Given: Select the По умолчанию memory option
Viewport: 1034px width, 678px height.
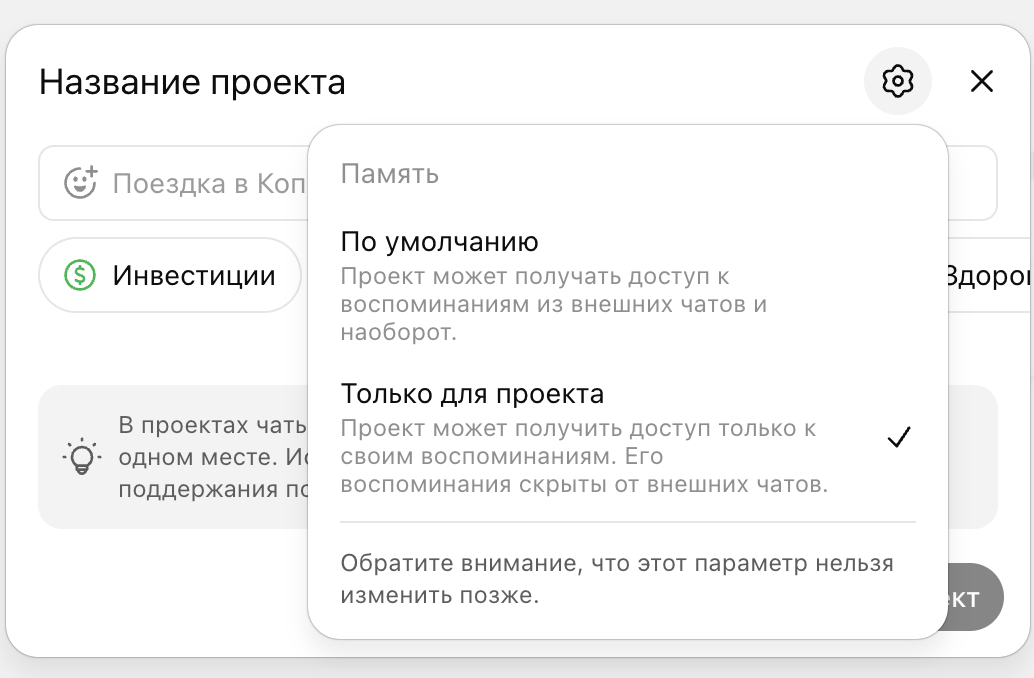Looking at the screenshot, I should pyautogui.click(x=440, y=241).
